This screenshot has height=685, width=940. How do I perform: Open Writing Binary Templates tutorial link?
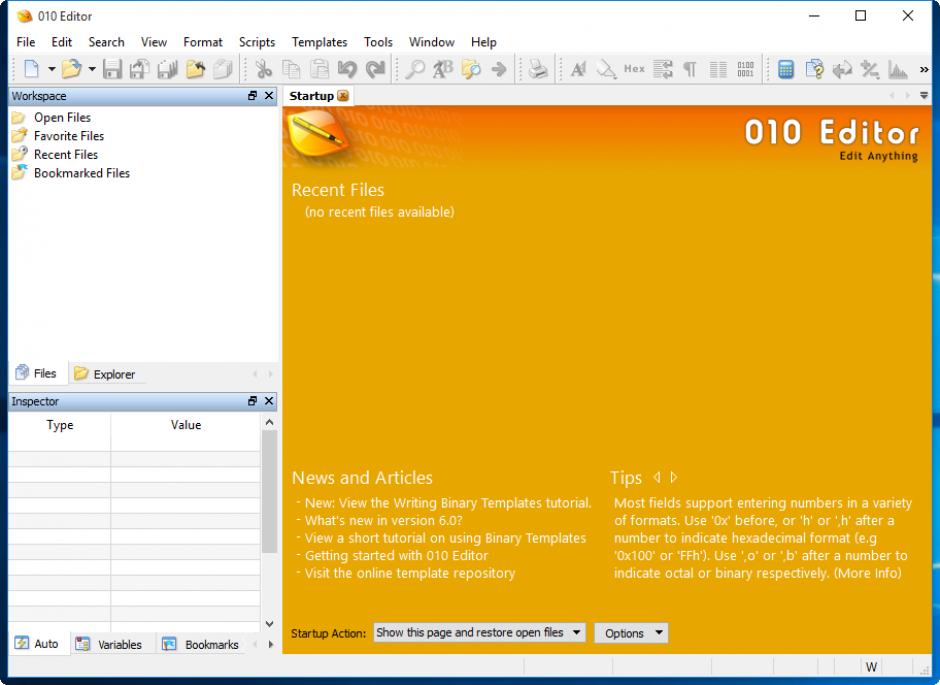448,503
